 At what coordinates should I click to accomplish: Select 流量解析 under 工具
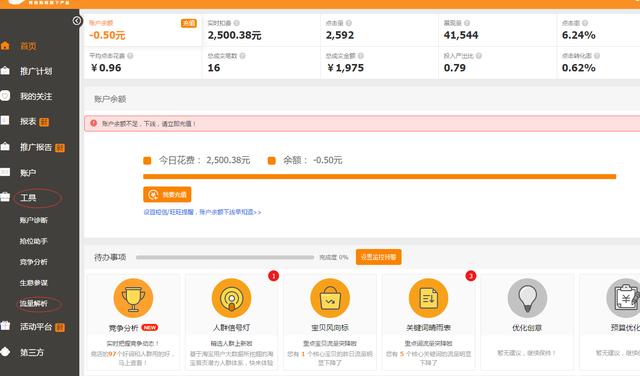pos(33,303)
